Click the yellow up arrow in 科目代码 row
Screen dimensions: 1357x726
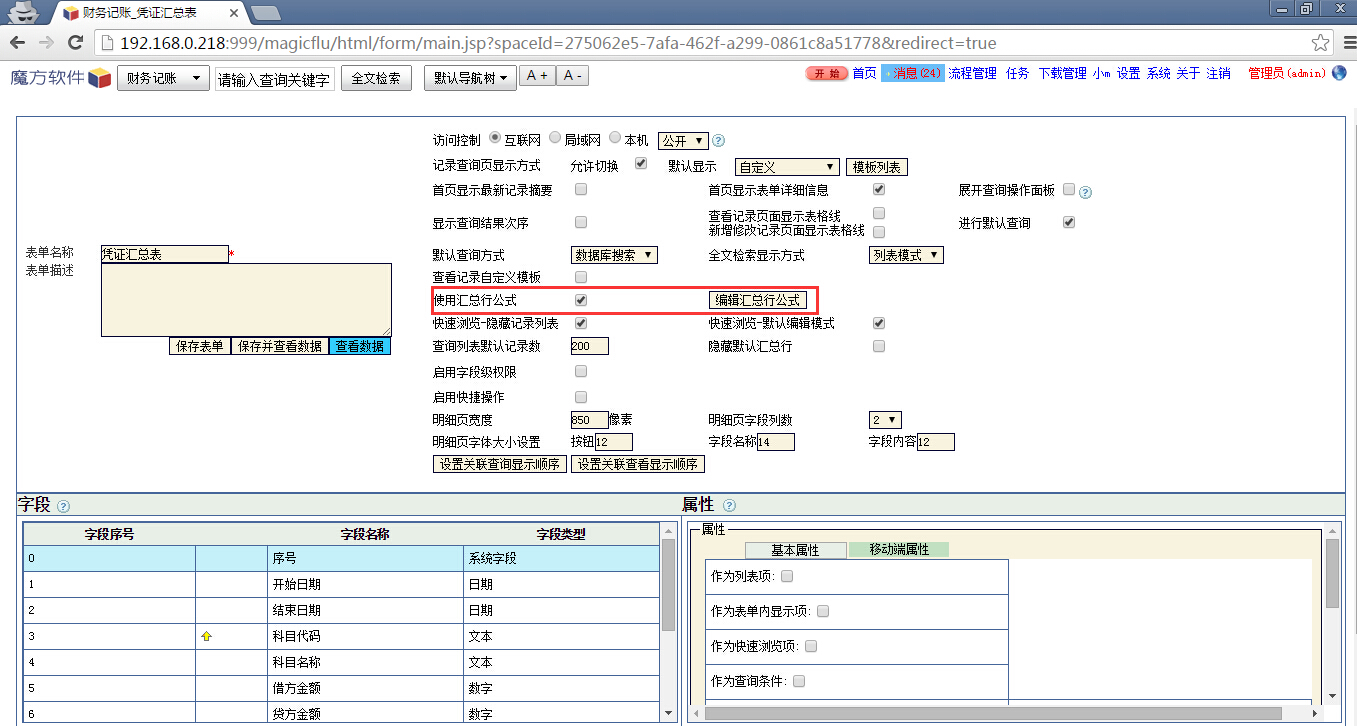(207, 636)
